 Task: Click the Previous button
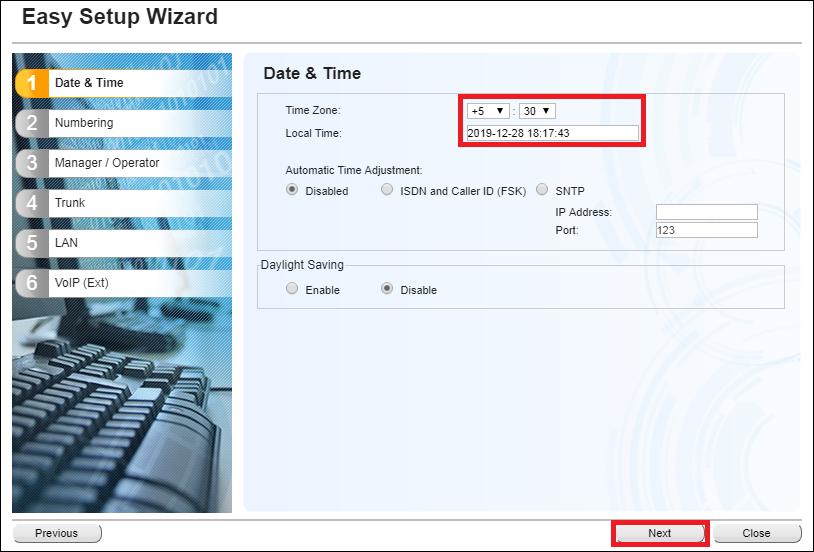(x=57, y=533)
